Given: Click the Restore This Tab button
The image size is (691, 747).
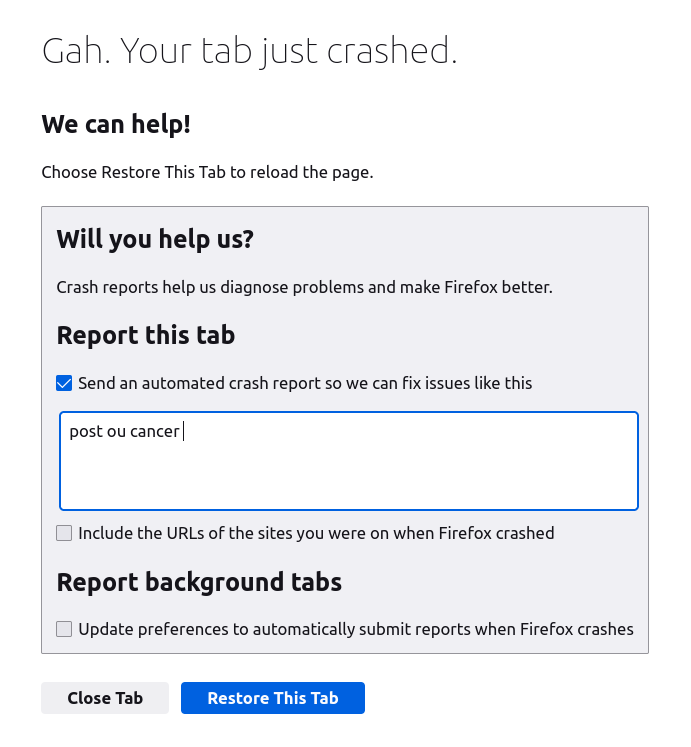Looking at the screenshot, I should 272,698.
